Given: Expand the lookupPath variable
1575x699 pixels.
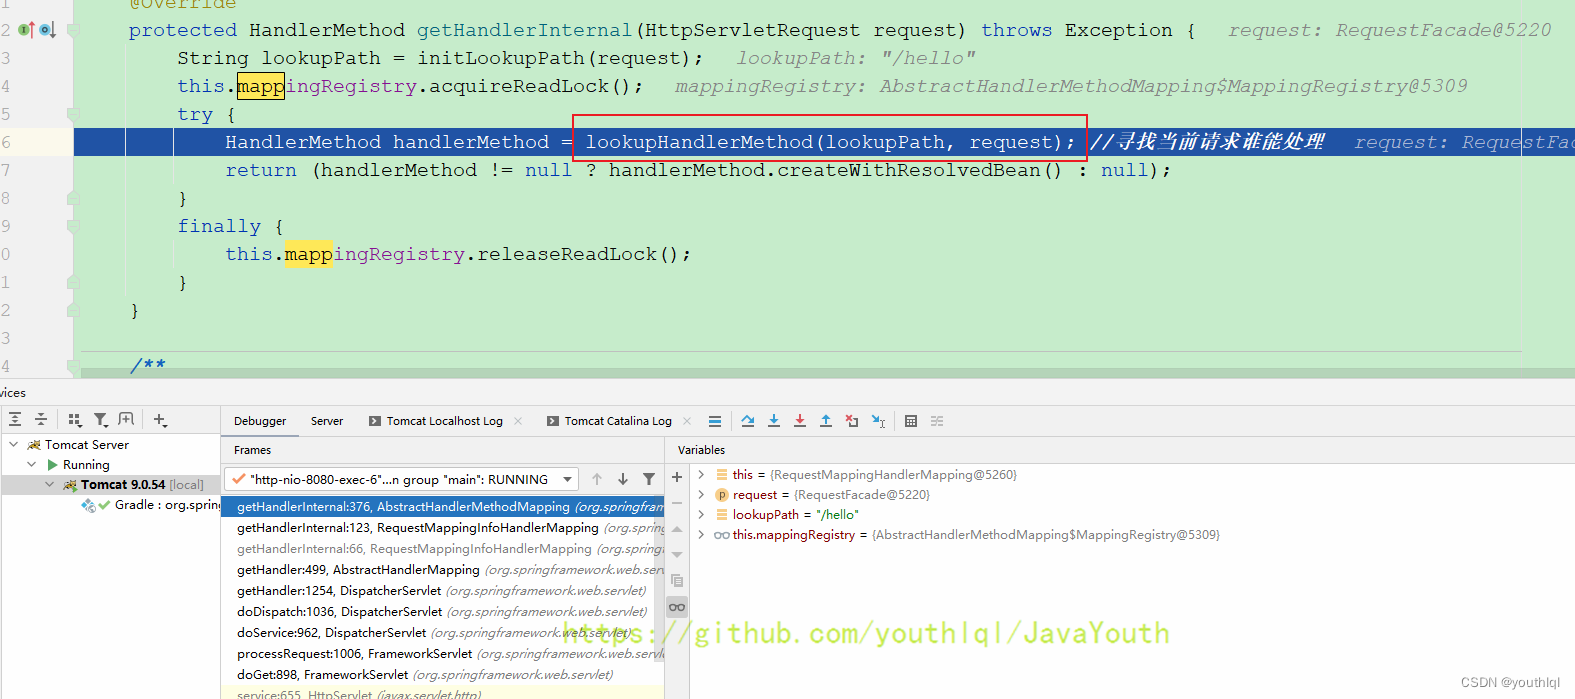Looking at the screenshot, I should pyautogui.click(x=701, y=514).
